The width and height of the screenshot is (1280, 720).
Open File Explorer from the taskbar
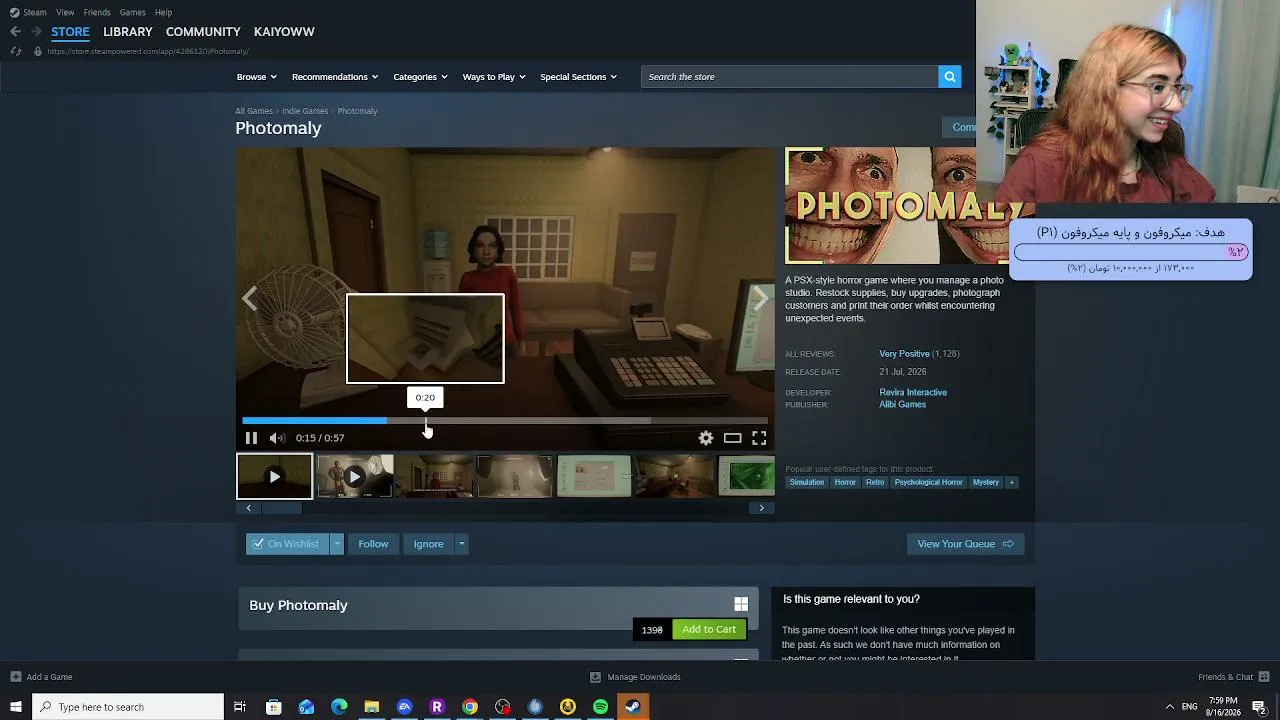tap(372, 707)
